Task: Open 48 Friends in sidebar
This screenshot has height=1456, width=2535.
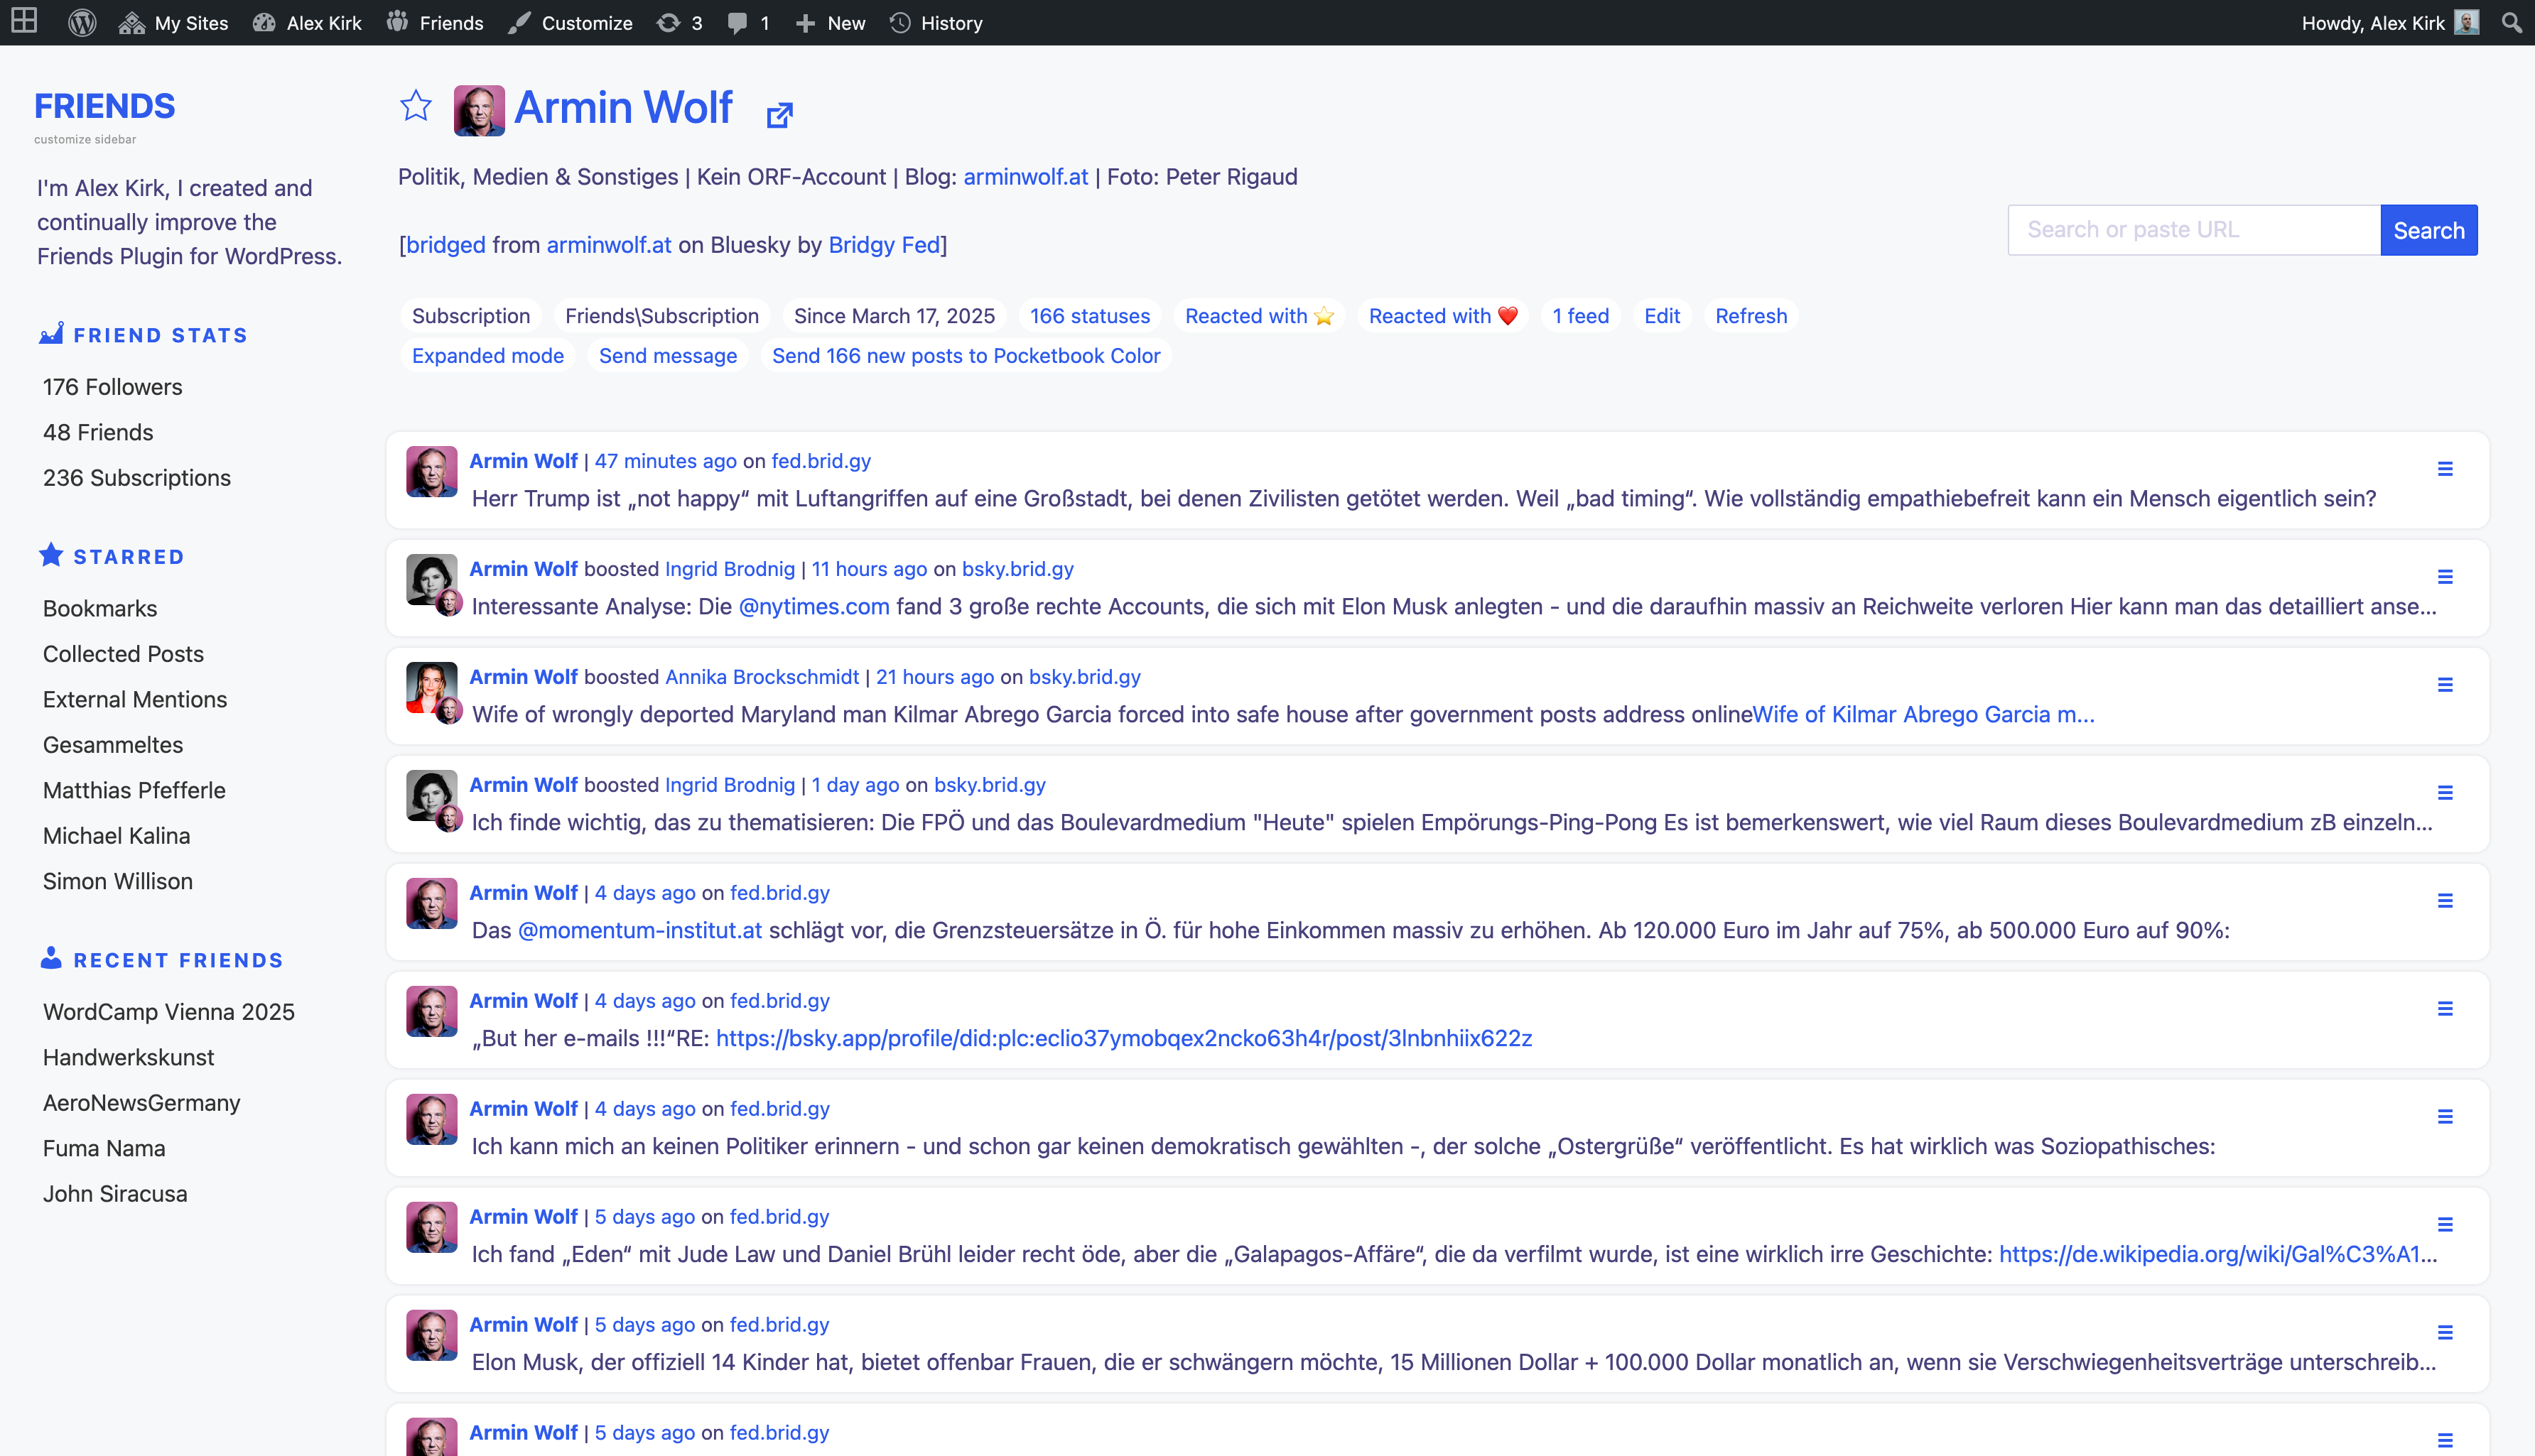Action: 98,432
